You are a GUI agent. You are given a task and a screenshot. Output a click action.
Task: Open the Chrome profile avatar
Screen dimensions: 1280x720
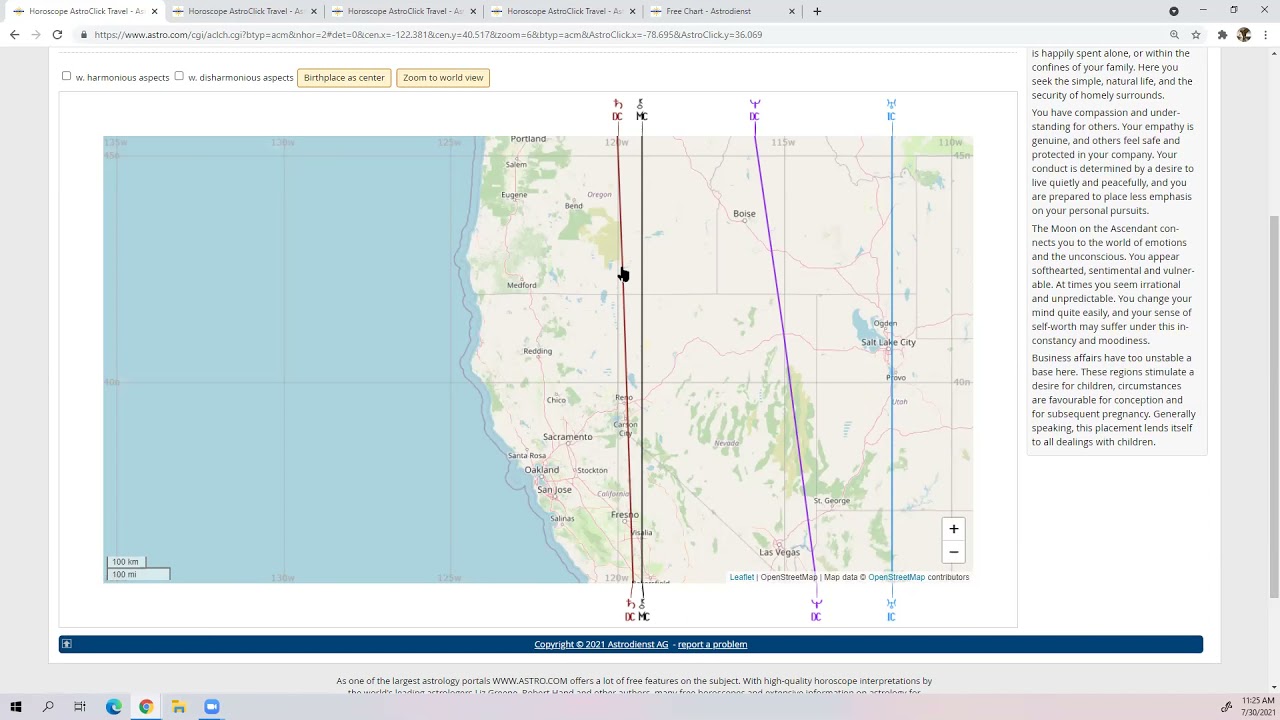(x=1244, y=34)
